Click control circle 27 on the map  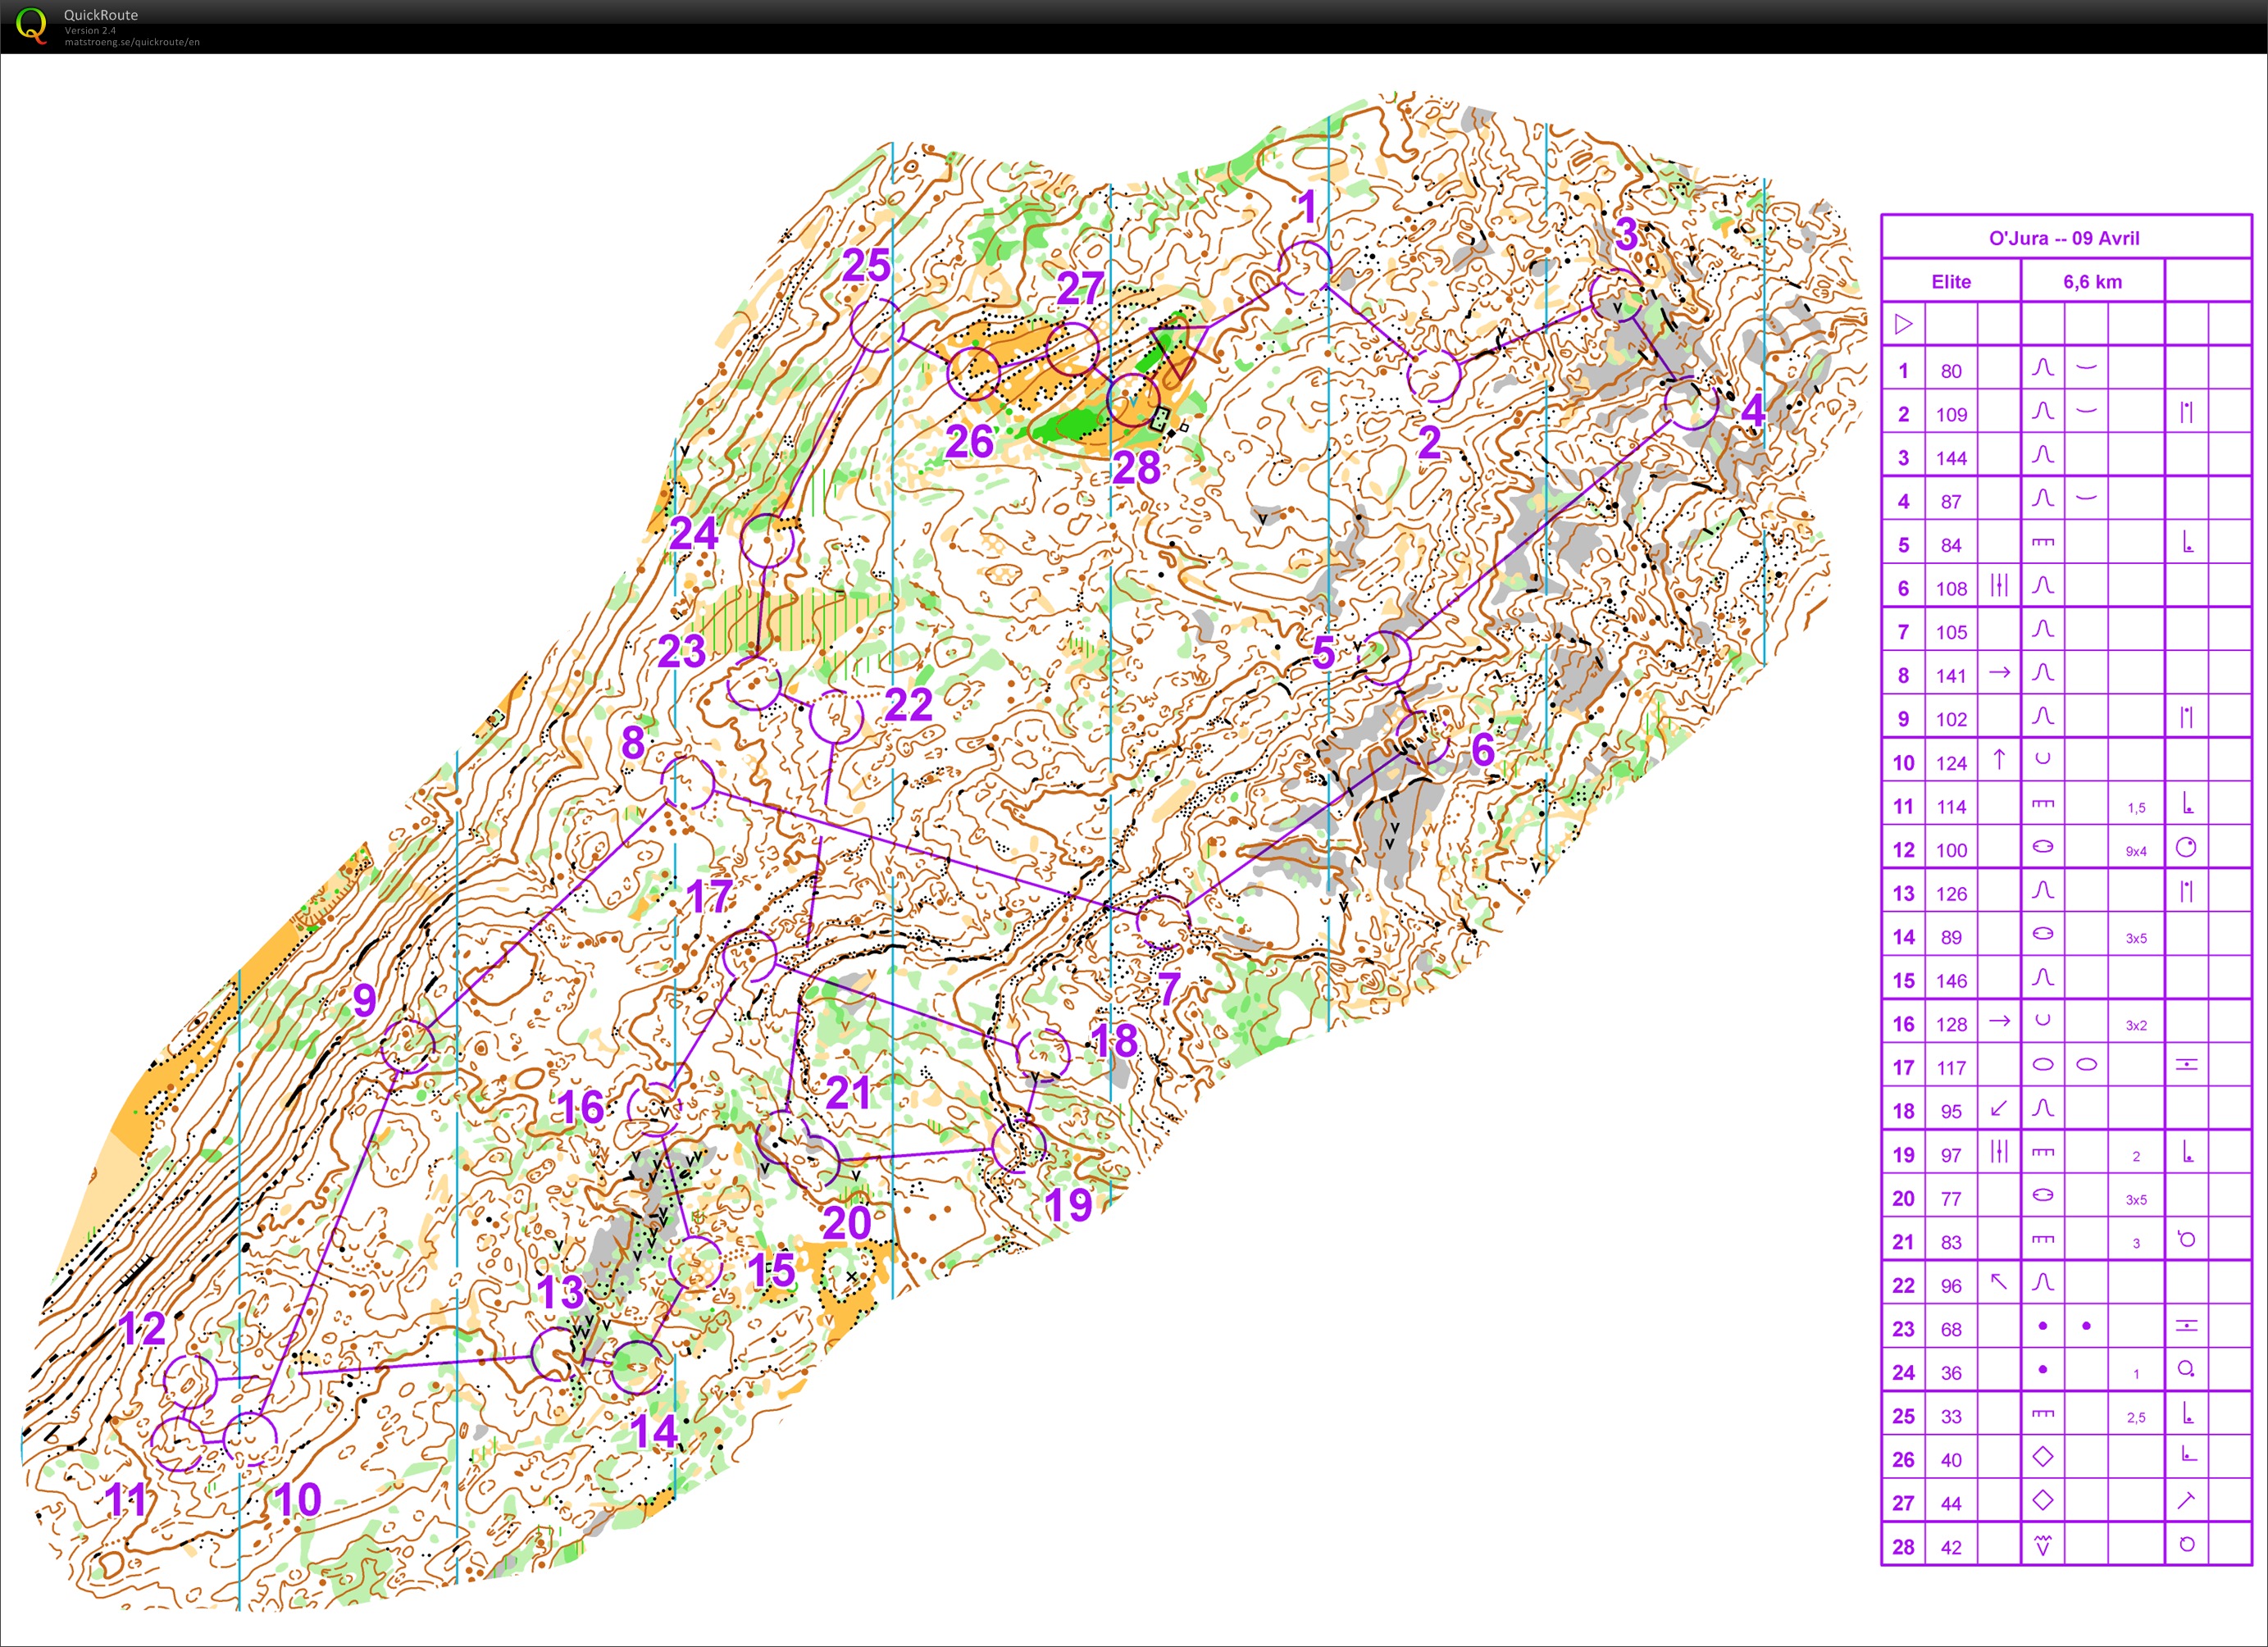1072,349
